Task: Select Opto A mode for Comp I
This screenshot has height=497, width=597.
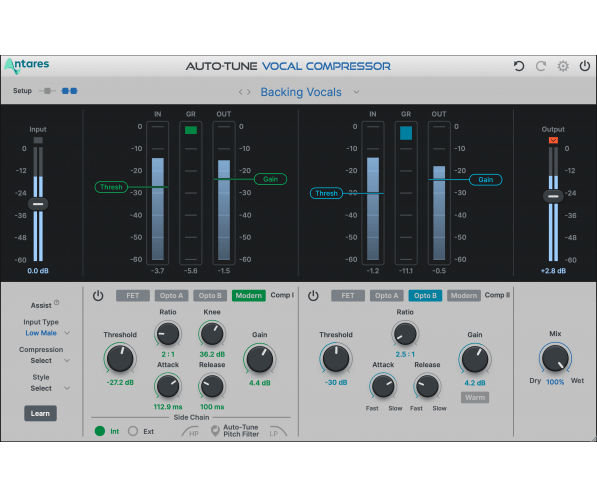Action: coord(171,296)
